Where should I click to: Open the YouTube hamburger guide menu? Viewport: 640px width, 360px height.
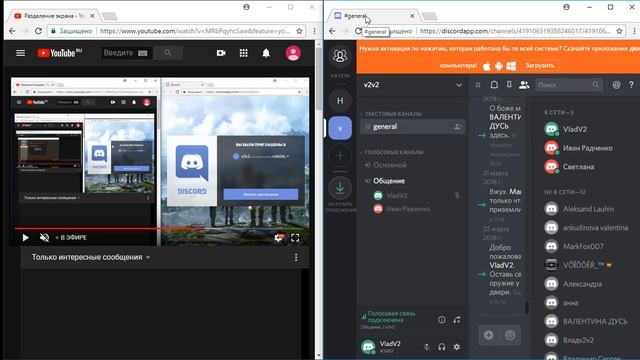pyautogui.click(x=20, y=53)
